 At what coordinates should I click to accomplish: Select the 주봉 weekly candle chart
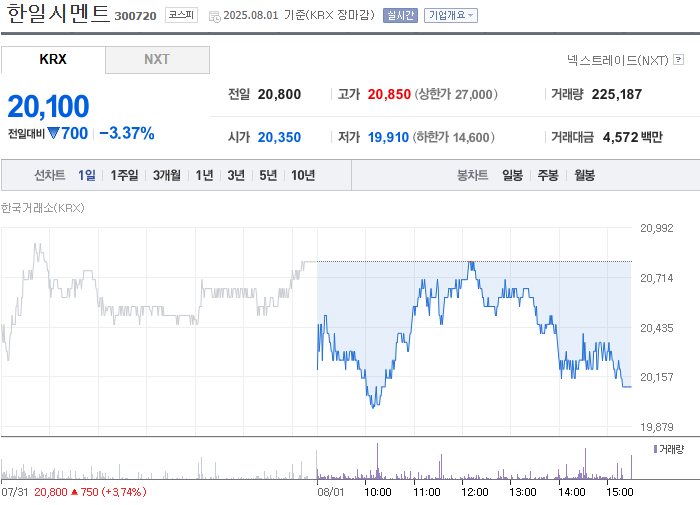548,175
